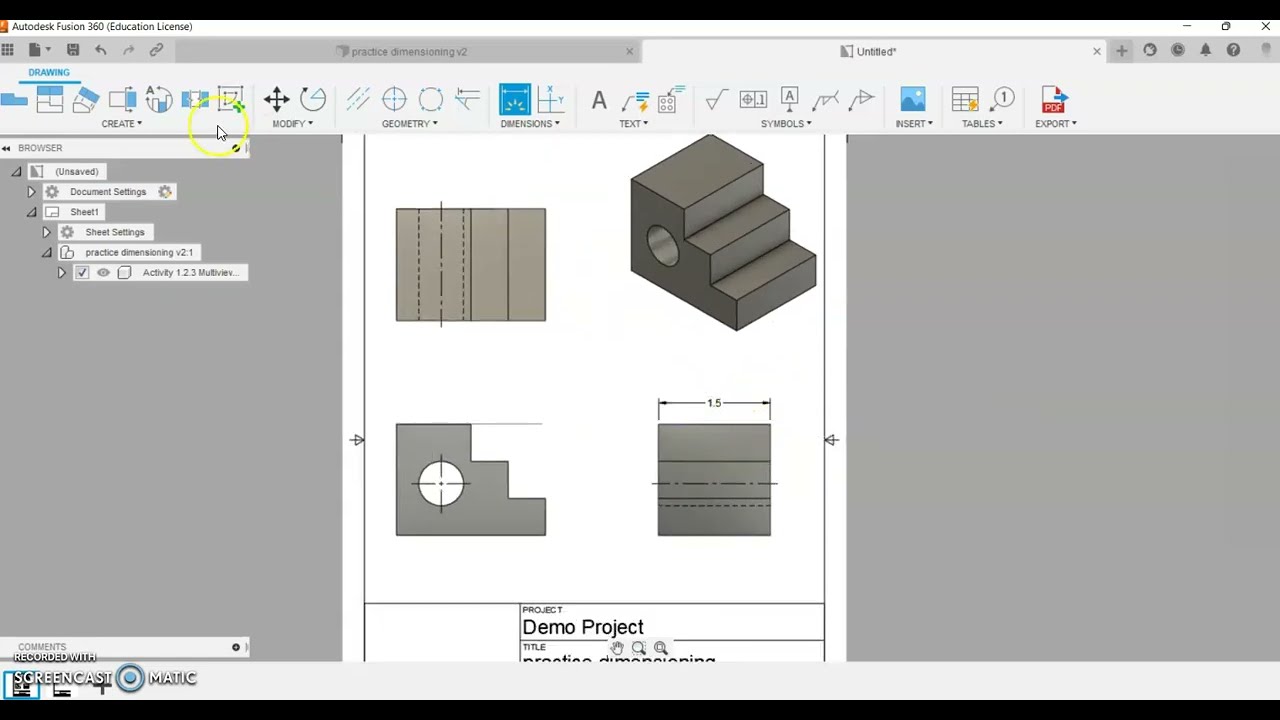Open the CREATE dropdown
Screen dimensions: 1280x720
122,124
